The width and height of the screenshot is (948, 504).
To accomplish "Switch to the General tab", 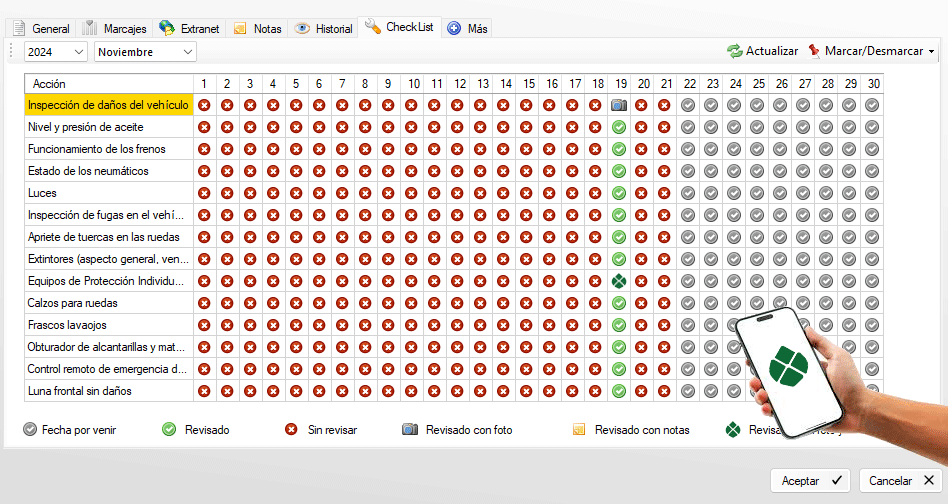I will click(x=42, y=29).
